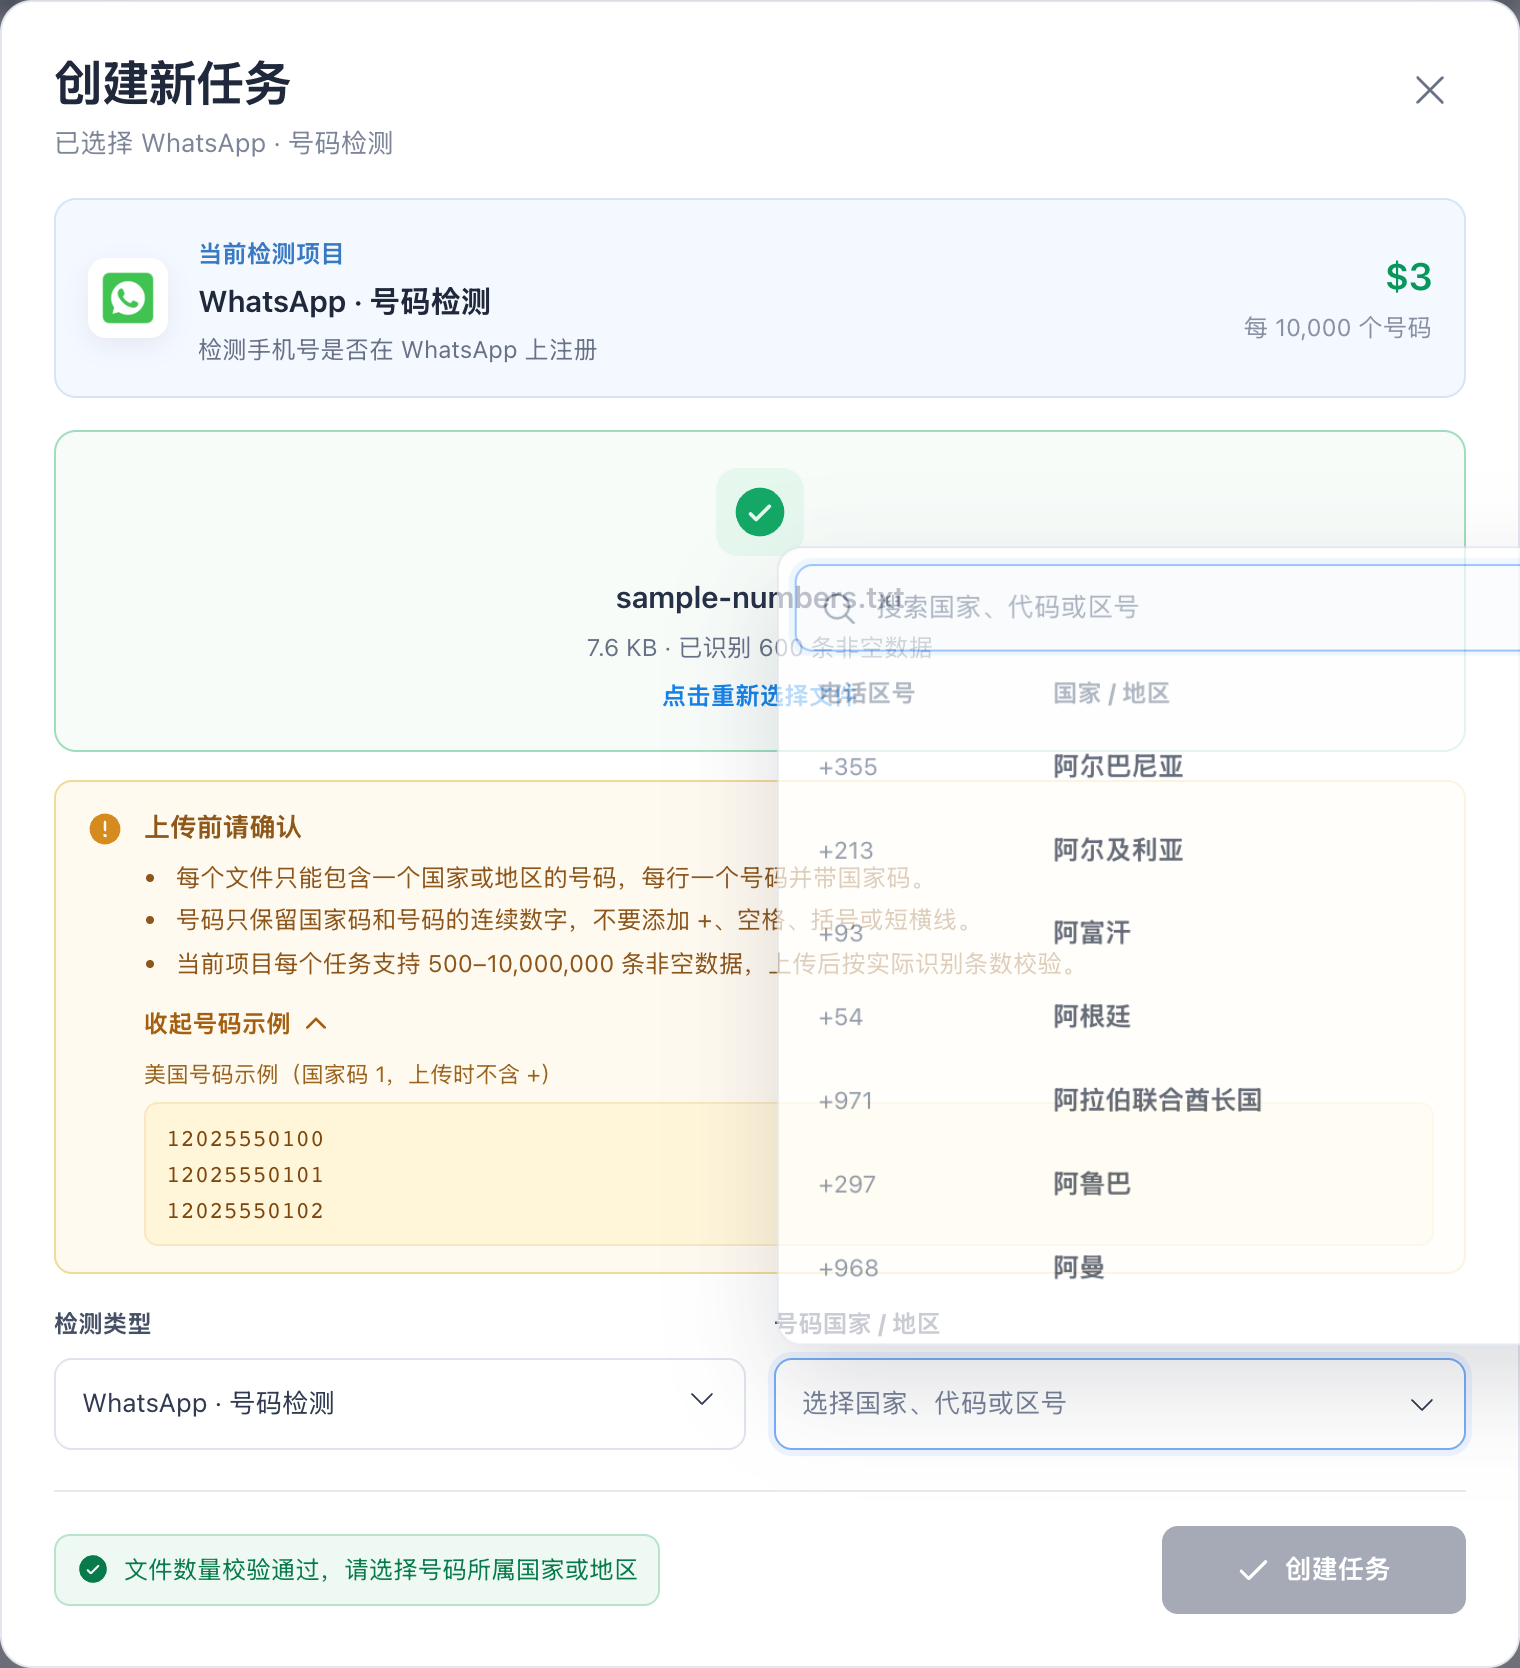The width and height of the screenshot is (1520, 1668).
Task: Select 阿曼 +968 from the country list
Action: pos(1149,1267)
